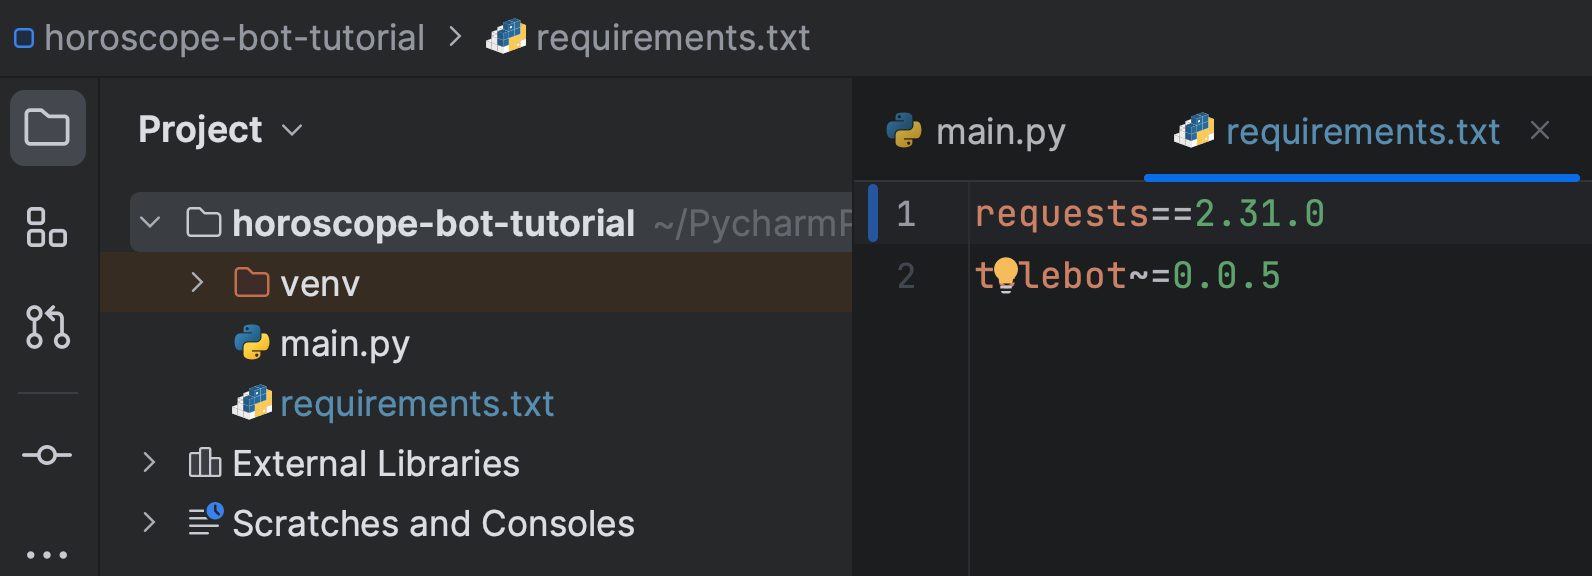1592x576 pixels.
Task: Click the Commit tool window icon
Action: pos(47,455)
